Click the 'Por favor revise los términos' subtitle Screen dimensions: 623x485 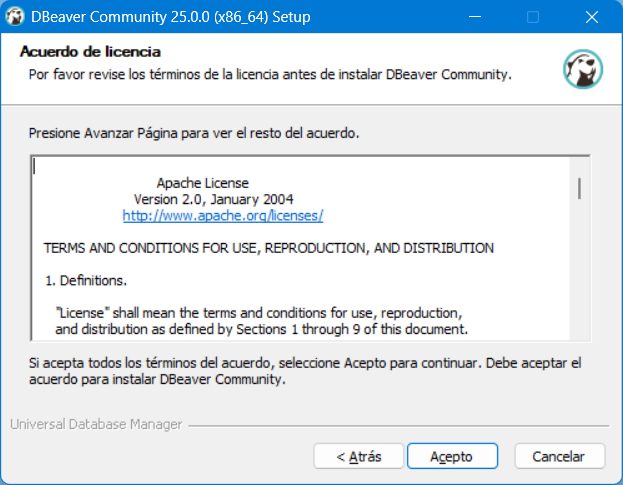point(270,74)
